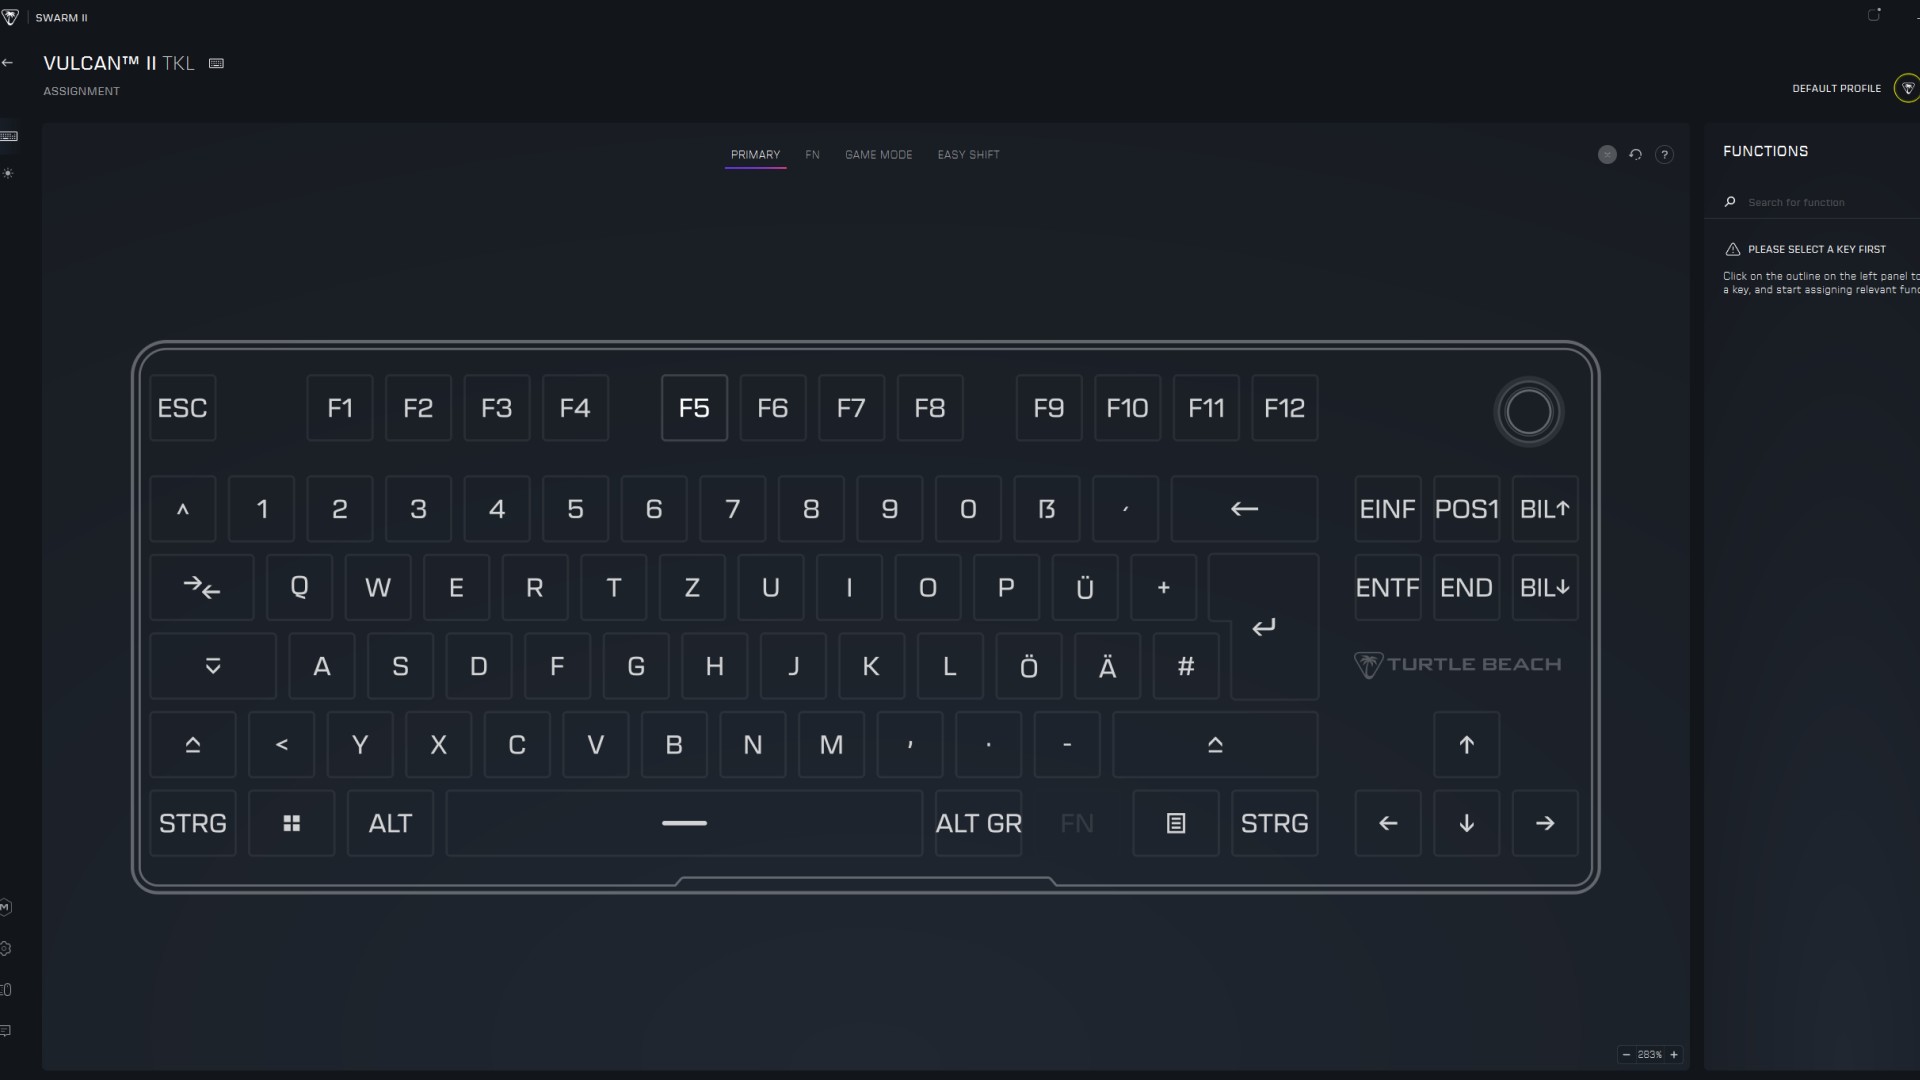
Task: Switch to the GAME MODE tab
Action: point(878,155)
